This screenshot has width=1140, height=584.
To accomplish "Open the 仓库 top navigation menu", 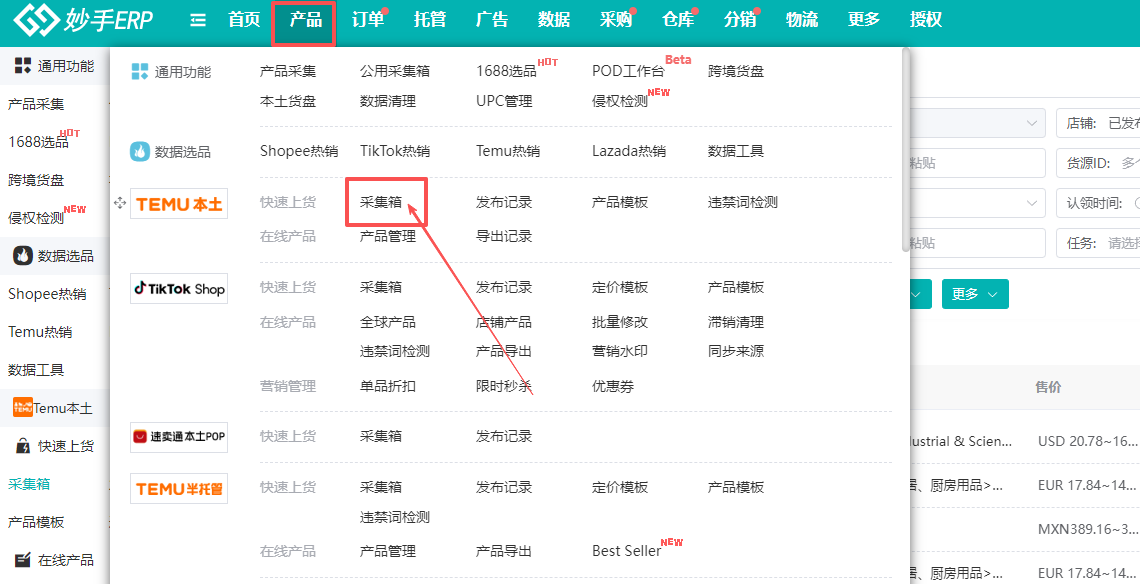I will [678, 20].
